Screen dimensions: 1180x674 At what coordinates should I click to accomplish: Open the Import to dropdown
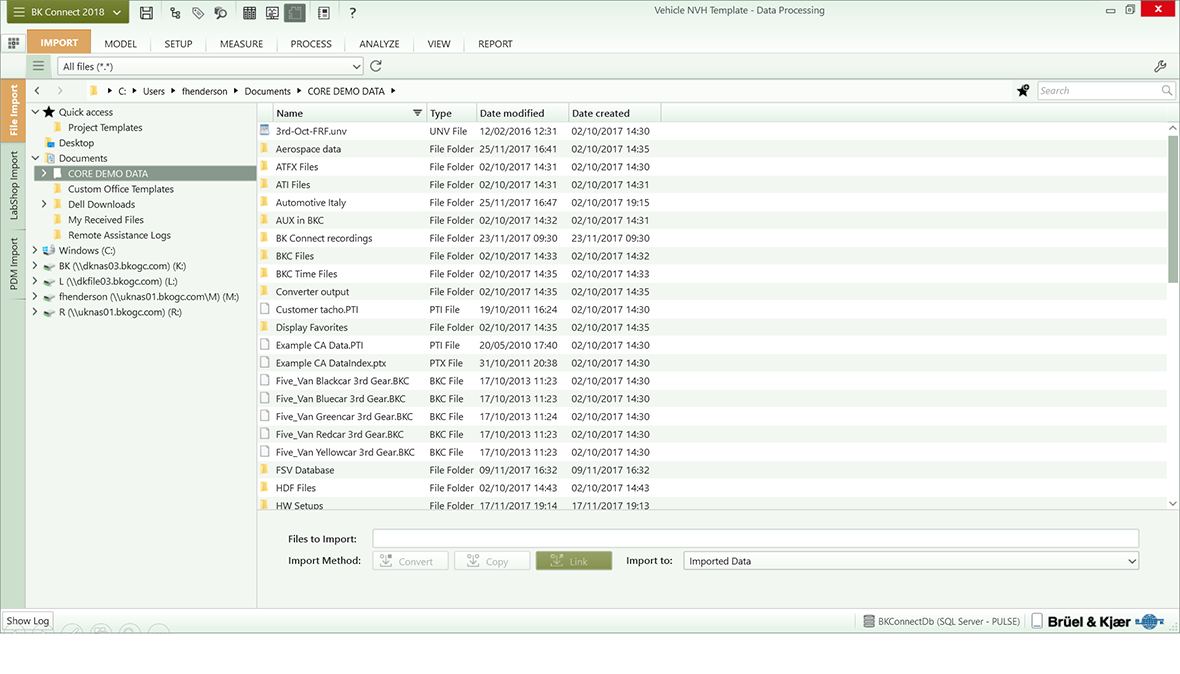pyautogui.click(x=910, y=561)
